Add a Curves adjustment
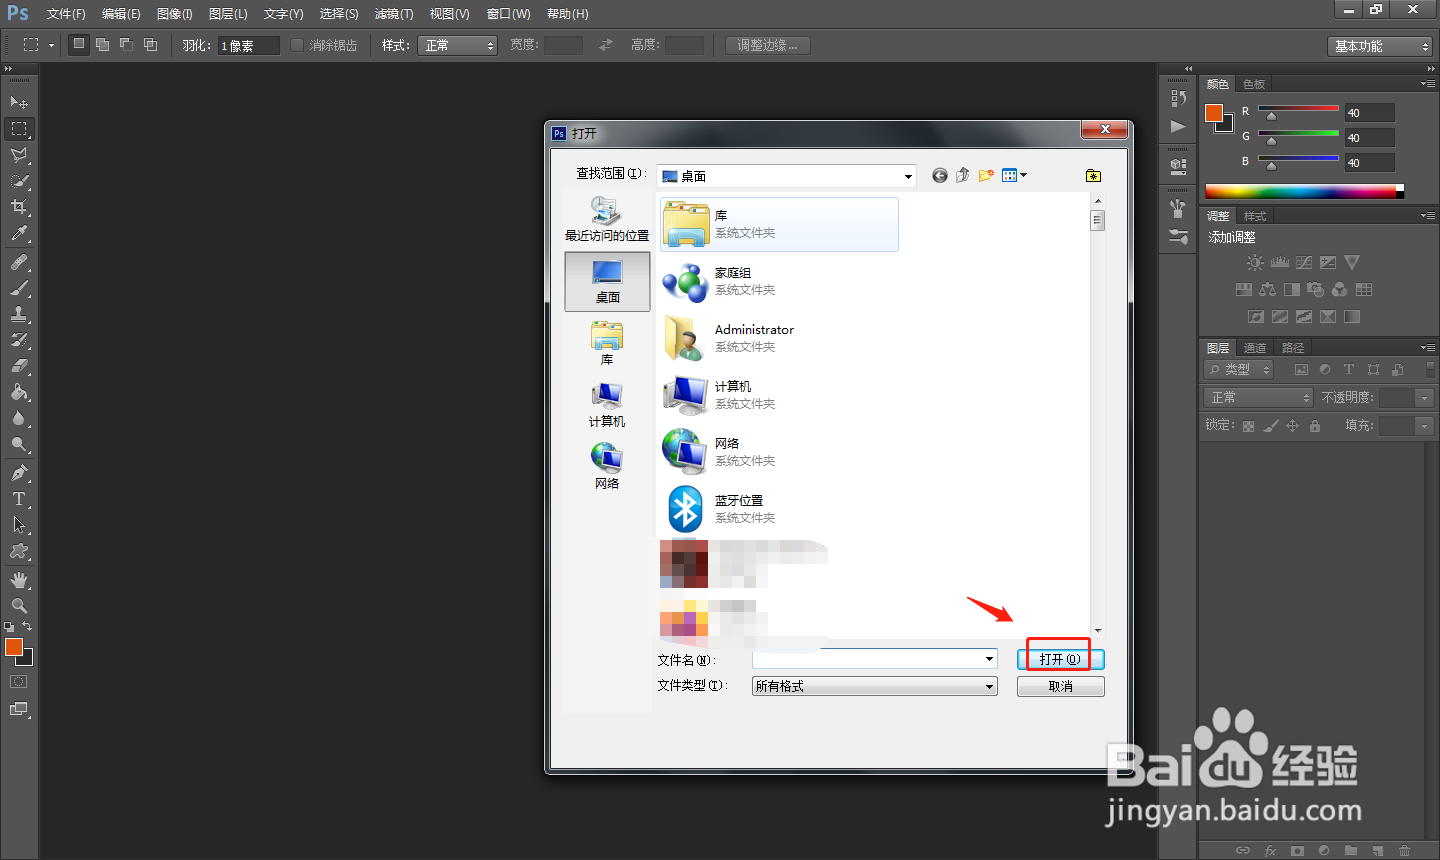The height and width of the screenshot is (860, 1440). pyautogui.click(x=1304, y=263)
